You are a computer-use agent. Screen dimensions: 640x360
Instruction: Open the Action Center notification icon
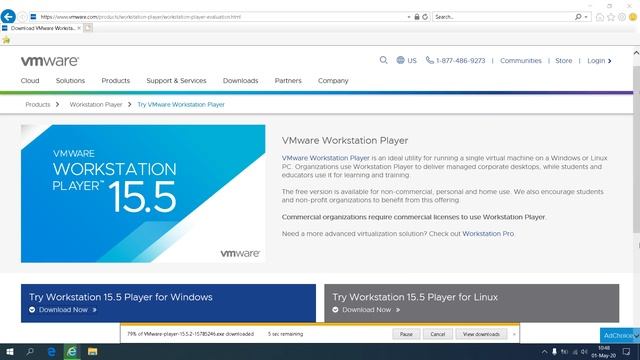coord(627,351)
